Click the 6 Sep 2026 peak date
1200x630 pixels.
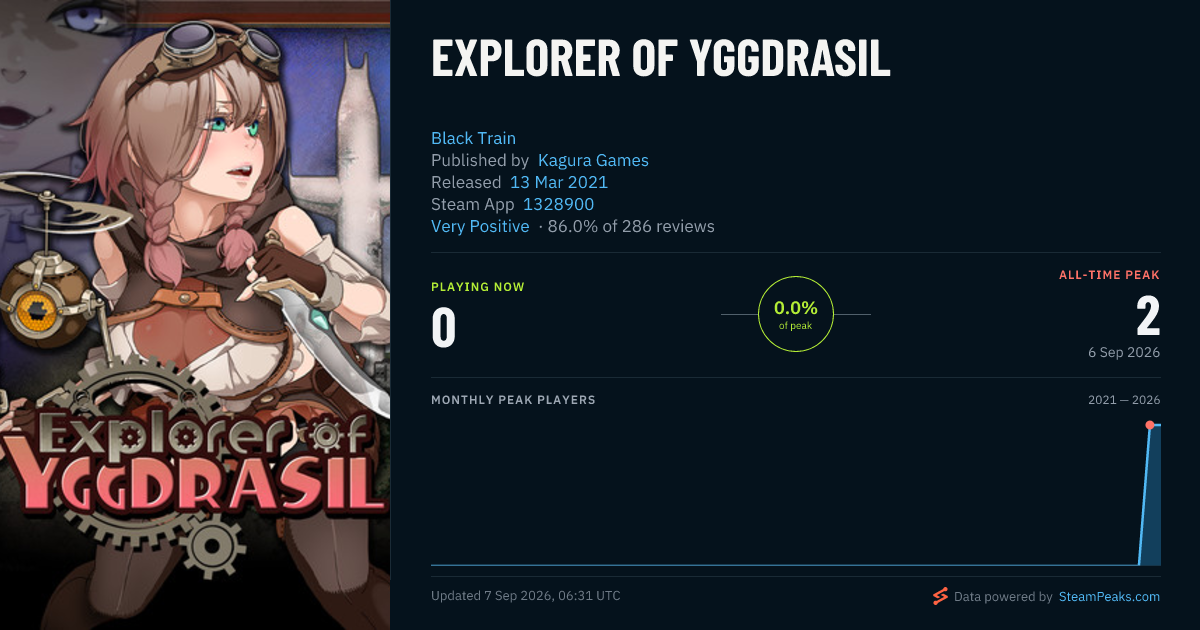[1124, 352]
